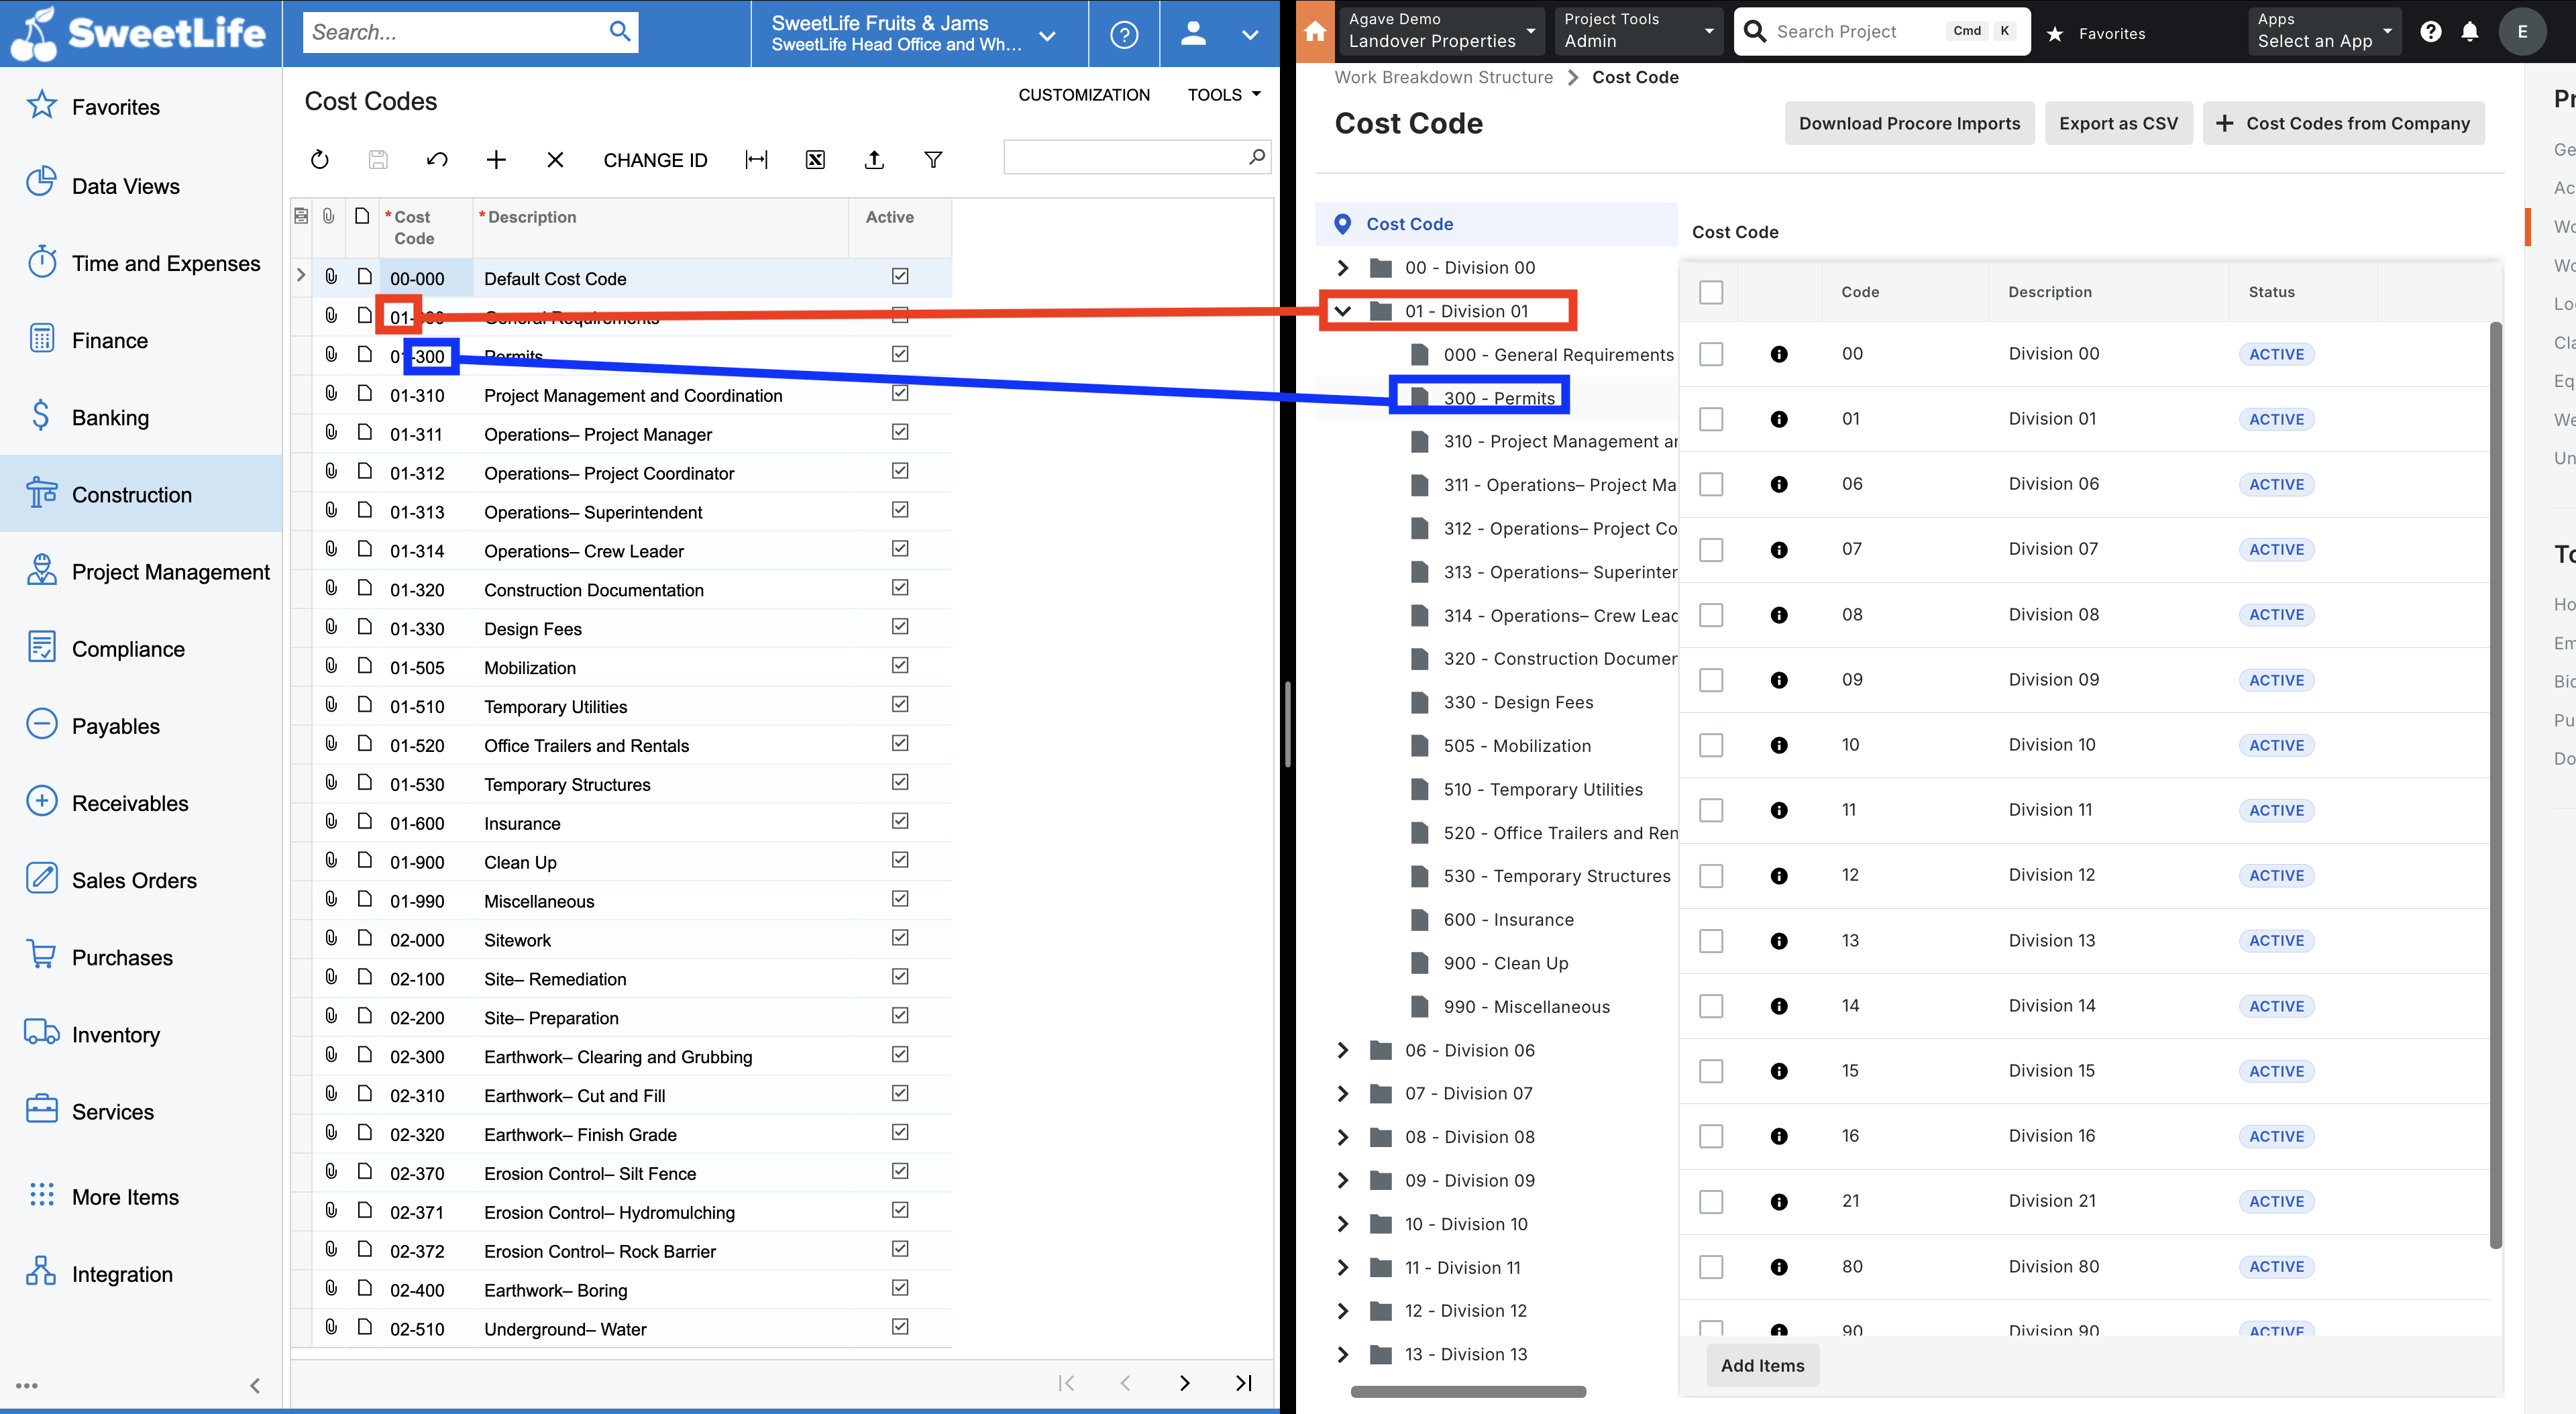Select all with the Procore header checkbox
Viewport: 2576px width, 1414px height.
click(x=1711, y=291)
